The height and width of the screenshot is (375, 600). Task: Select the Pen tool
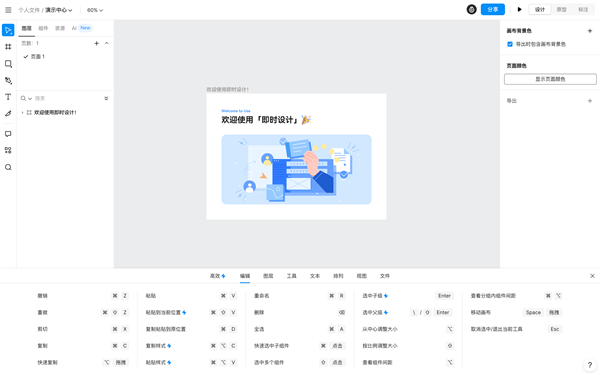coord(8,80)
